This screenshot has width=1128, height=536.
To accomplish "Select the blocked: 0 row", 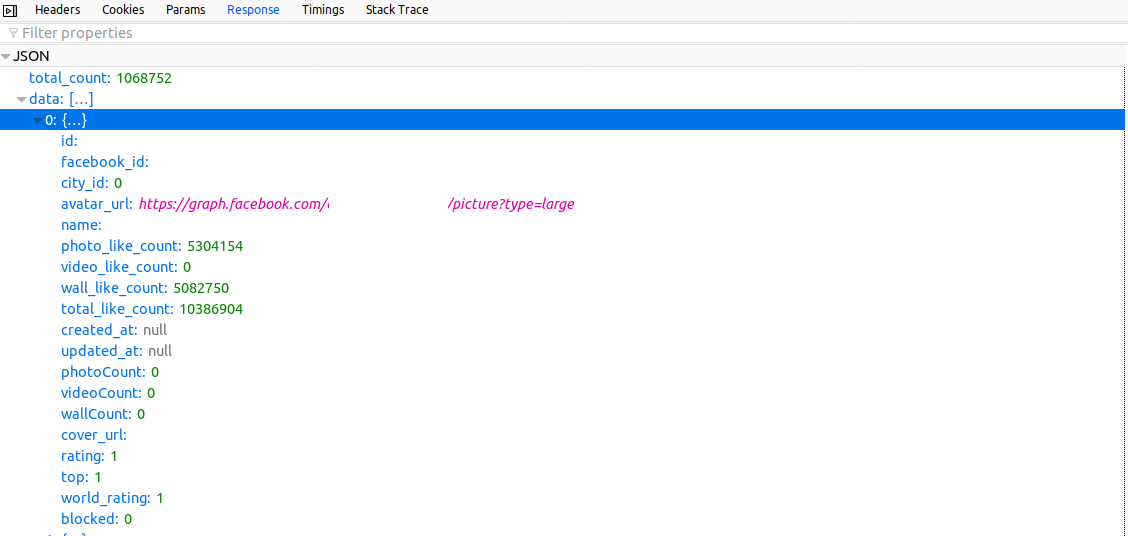I will [x=561, y=519].
